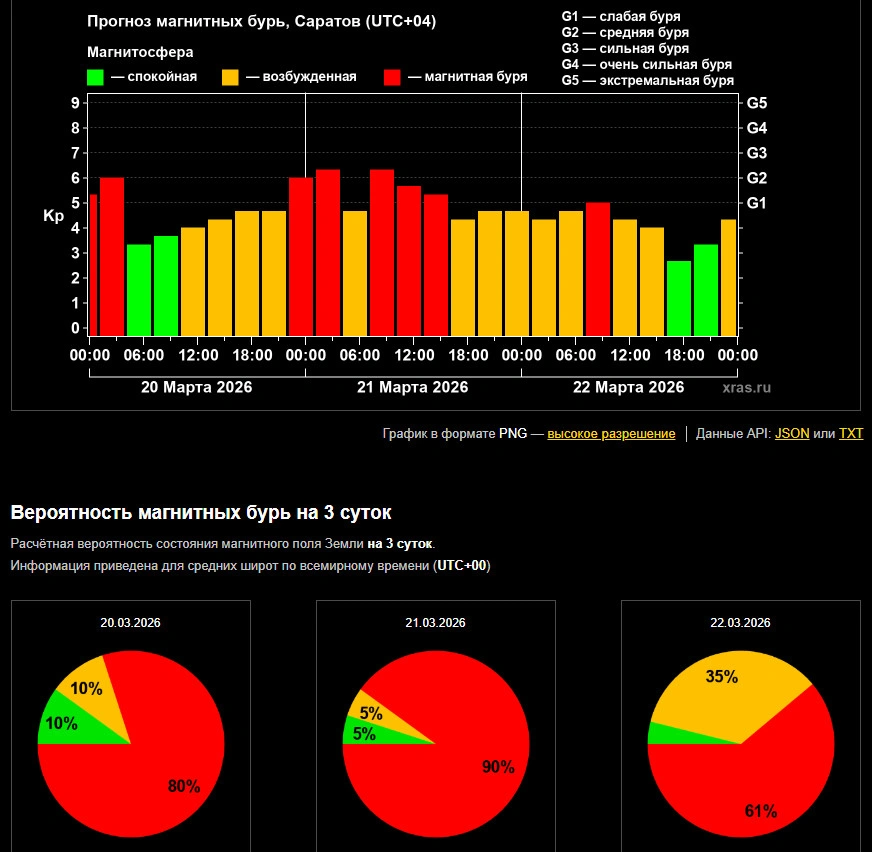The image size is (872, 852).
Task: Click the only red bar on 22 Марта
Action: tap(598, 268)
